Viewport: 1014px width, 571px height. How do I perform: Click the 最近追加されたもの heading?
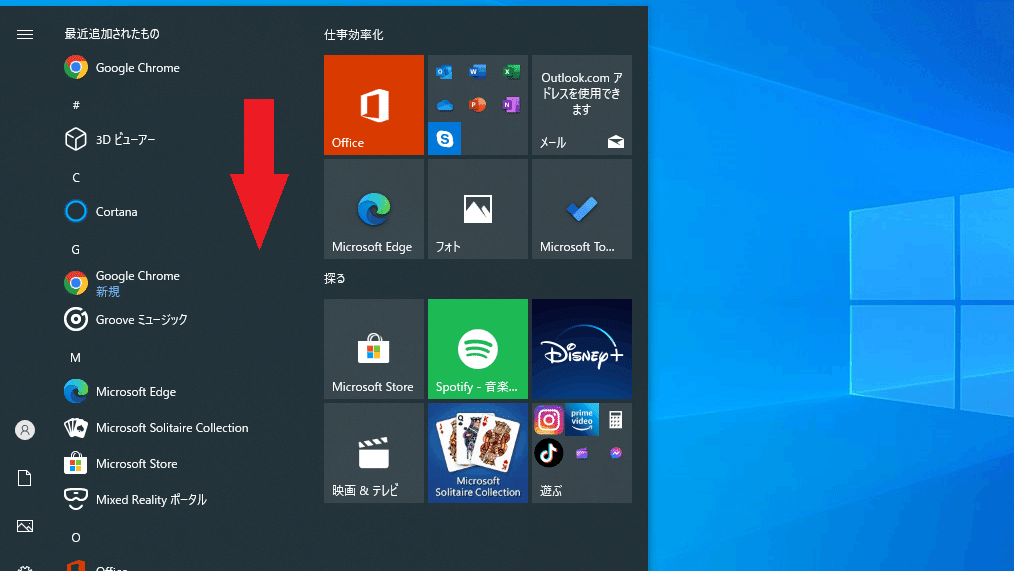[x=112, y=34]
